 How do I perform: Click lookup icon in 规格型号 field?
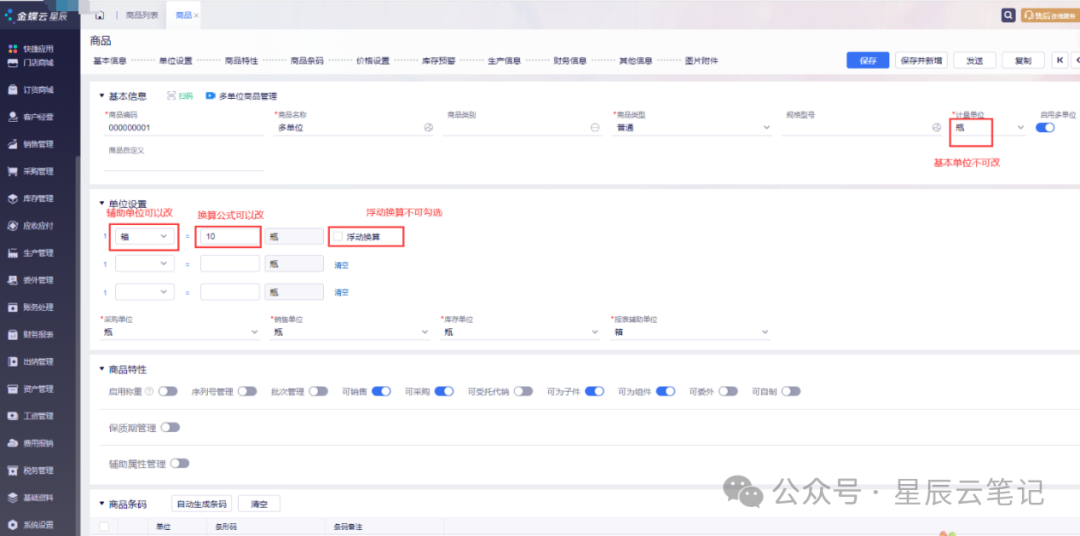pyautogui.click(x=936, y=127)
